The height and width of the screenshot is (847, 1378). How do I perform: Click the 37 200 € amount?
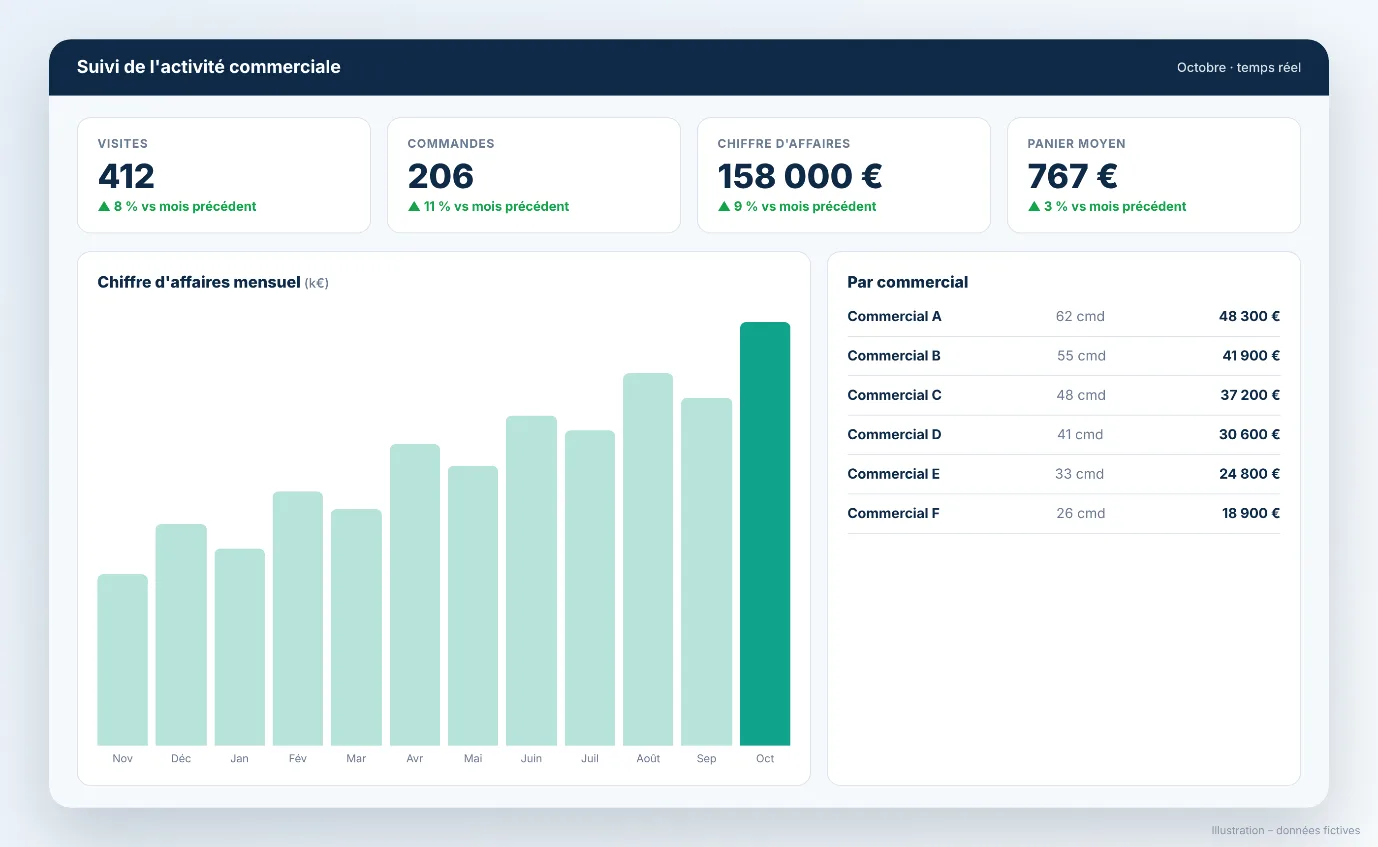click(x=1250, y=395)
